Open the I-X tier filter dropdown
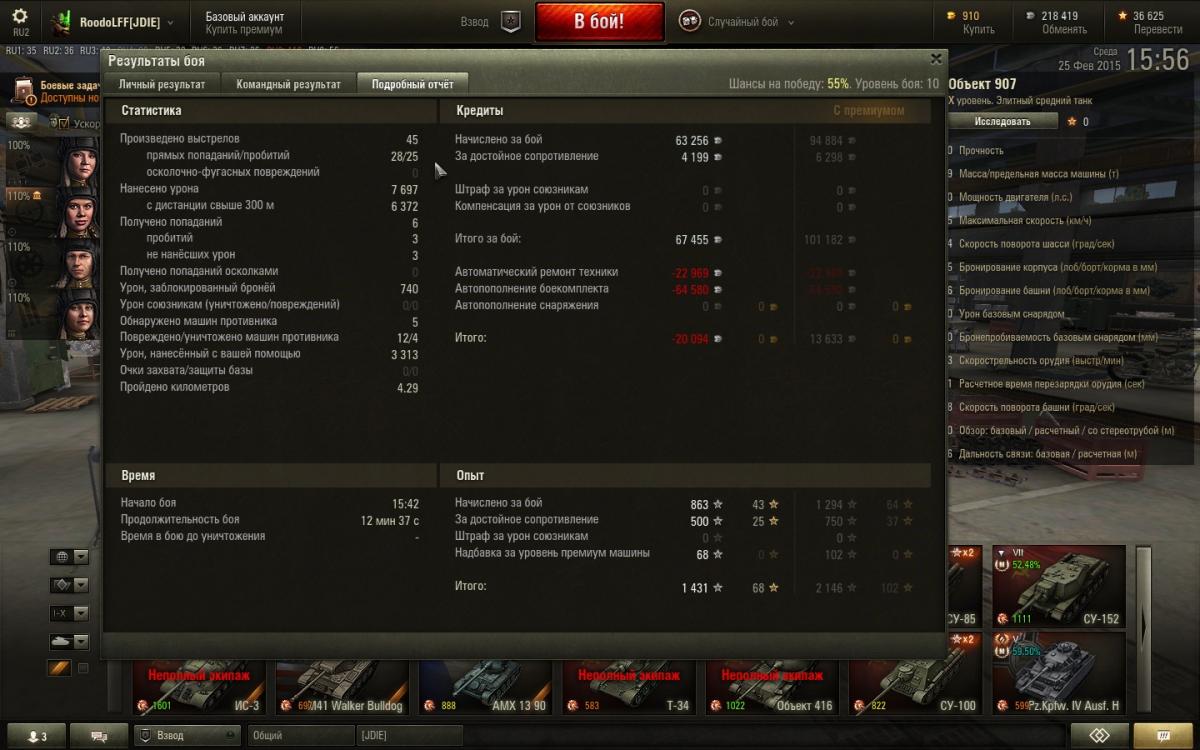 click(70, 613)
